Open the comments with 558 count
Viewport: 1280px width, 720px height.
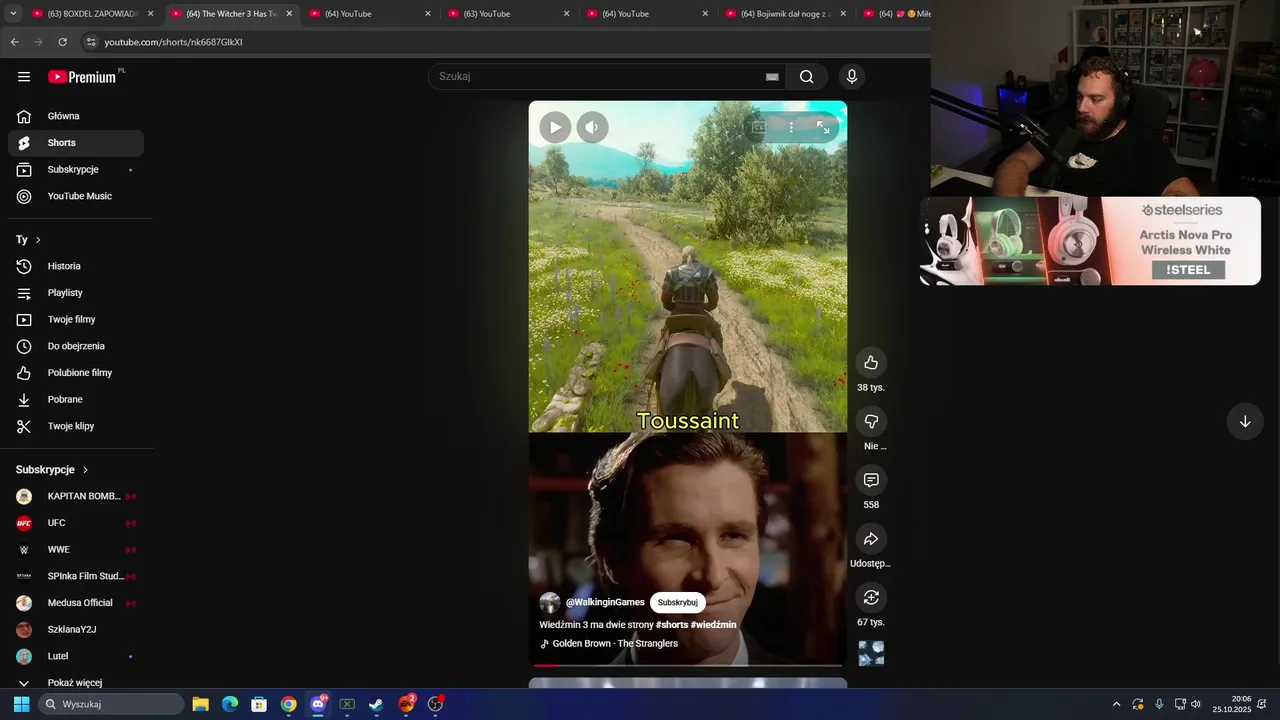coord(871,481)
